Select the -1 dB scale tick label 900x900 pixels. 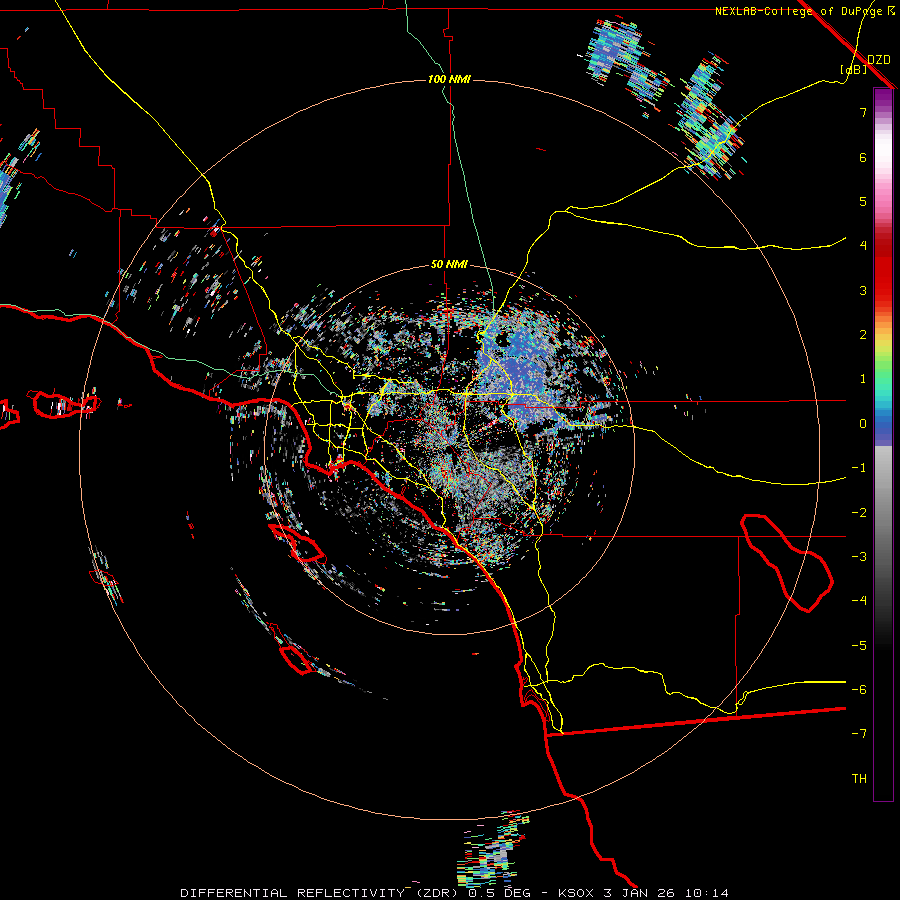[859, 468]
